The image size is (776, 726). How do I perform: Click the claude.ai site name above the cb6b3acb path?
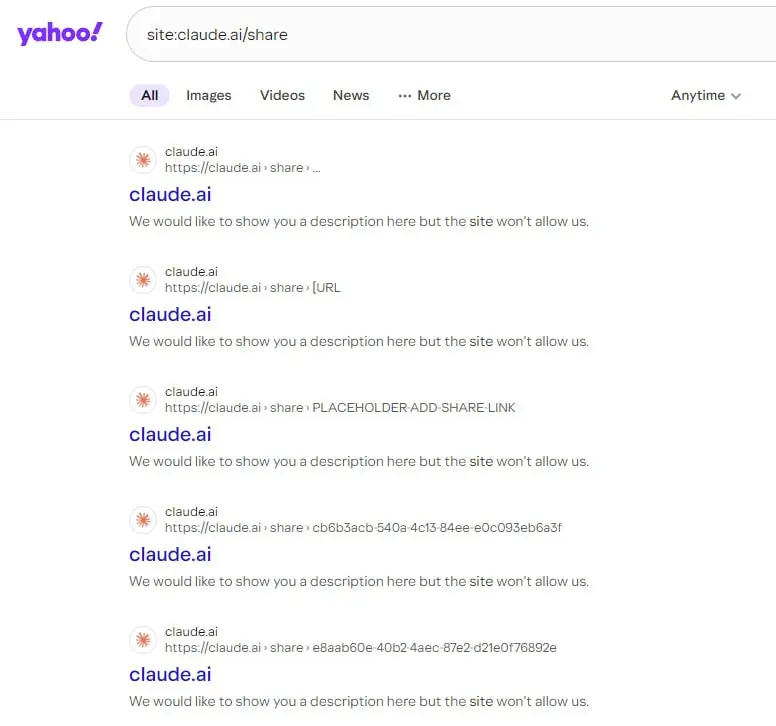(x=191, y=512)
